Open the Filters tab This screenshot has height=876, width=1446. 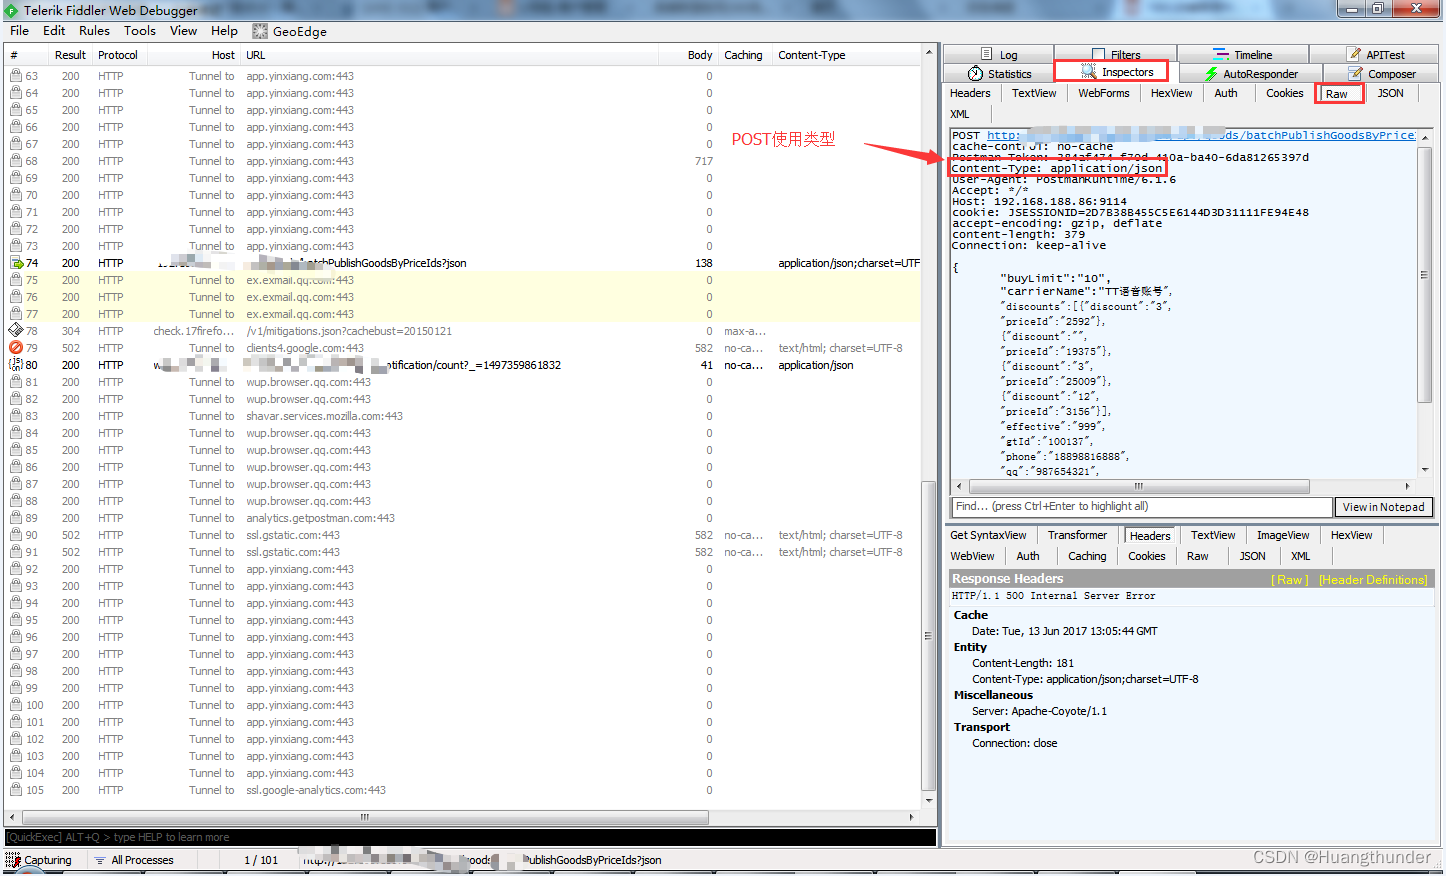pyautogui.click(x=1116, y=55)
